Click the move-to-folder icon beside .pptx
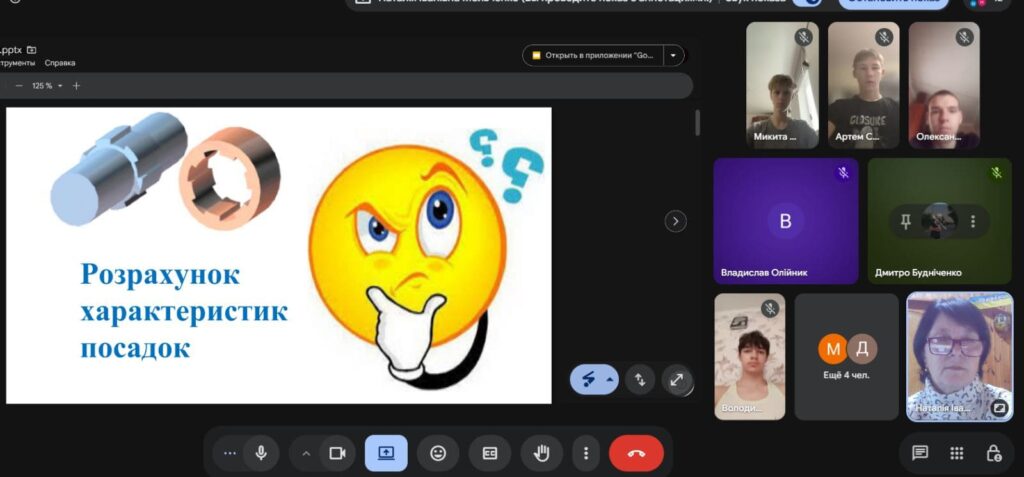 31,50
